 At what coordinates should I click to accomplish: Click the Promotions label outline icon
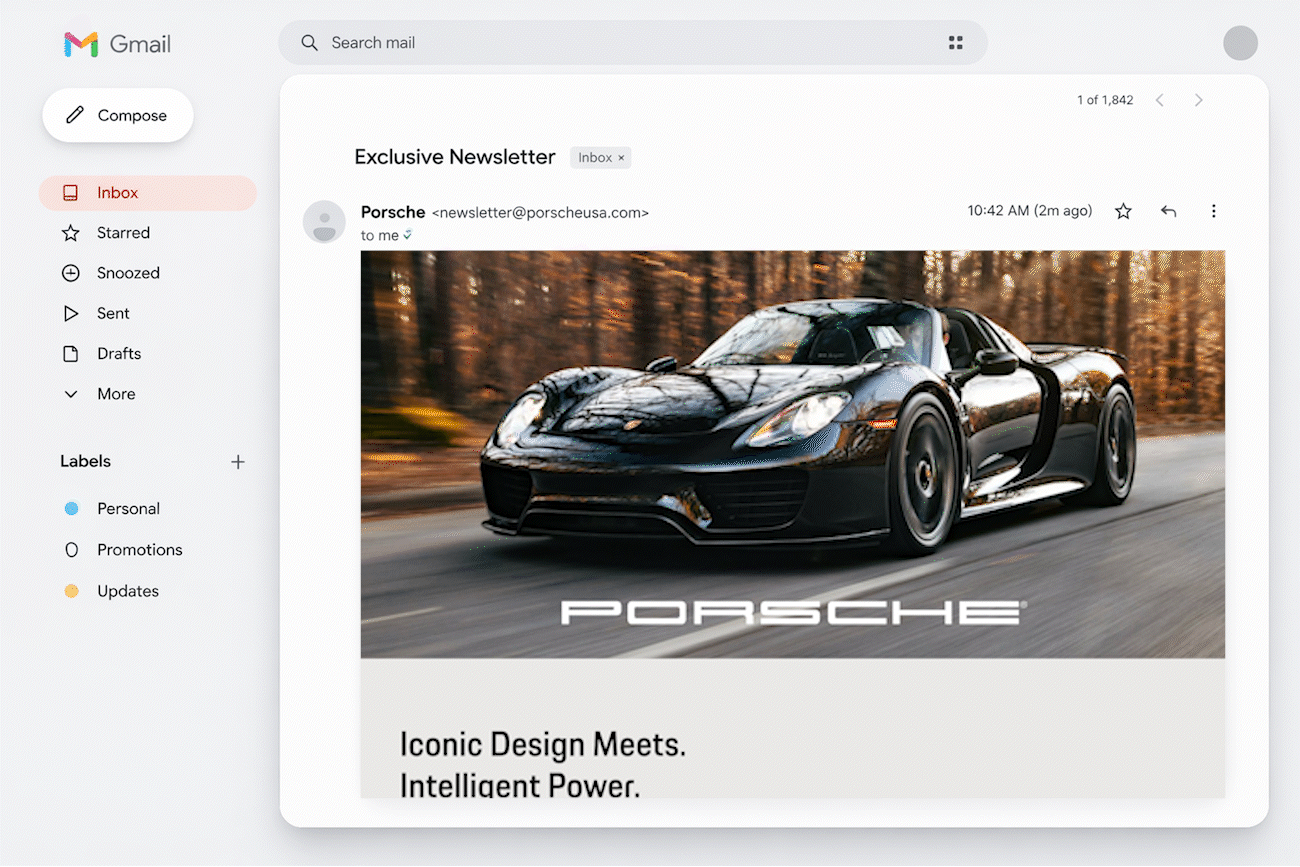71,550
